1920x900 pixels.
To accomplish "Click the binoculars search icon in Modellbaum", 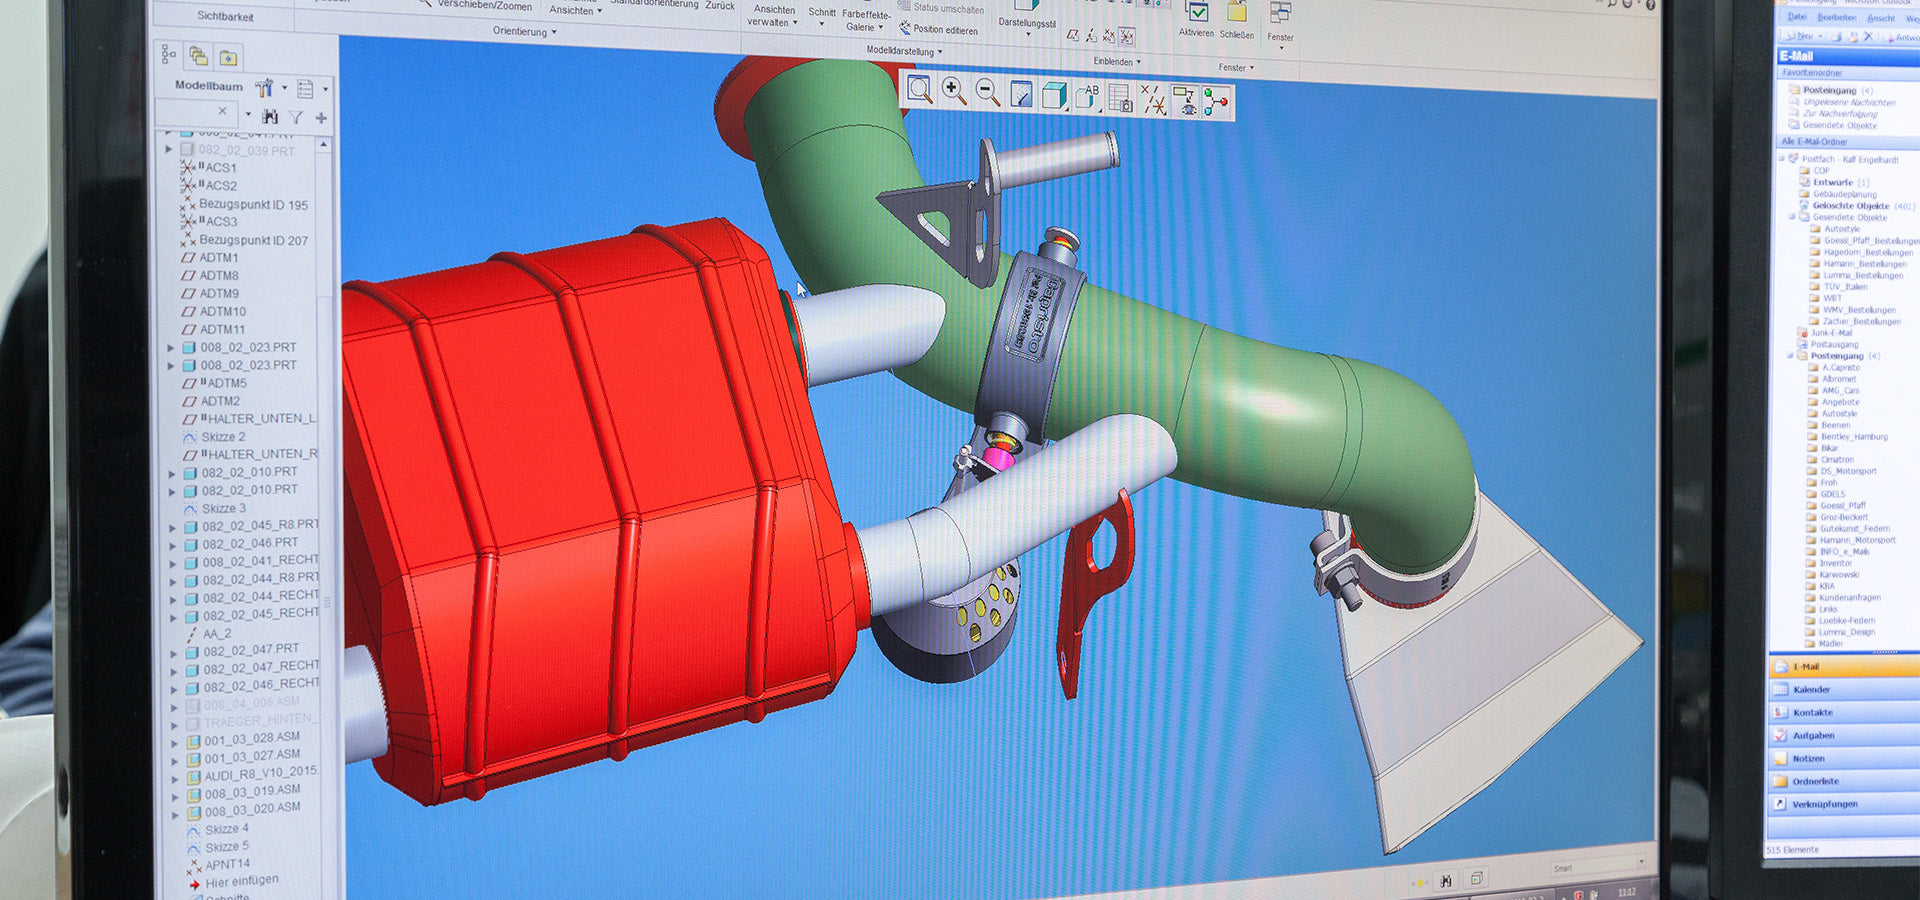I will coord(269,117).
